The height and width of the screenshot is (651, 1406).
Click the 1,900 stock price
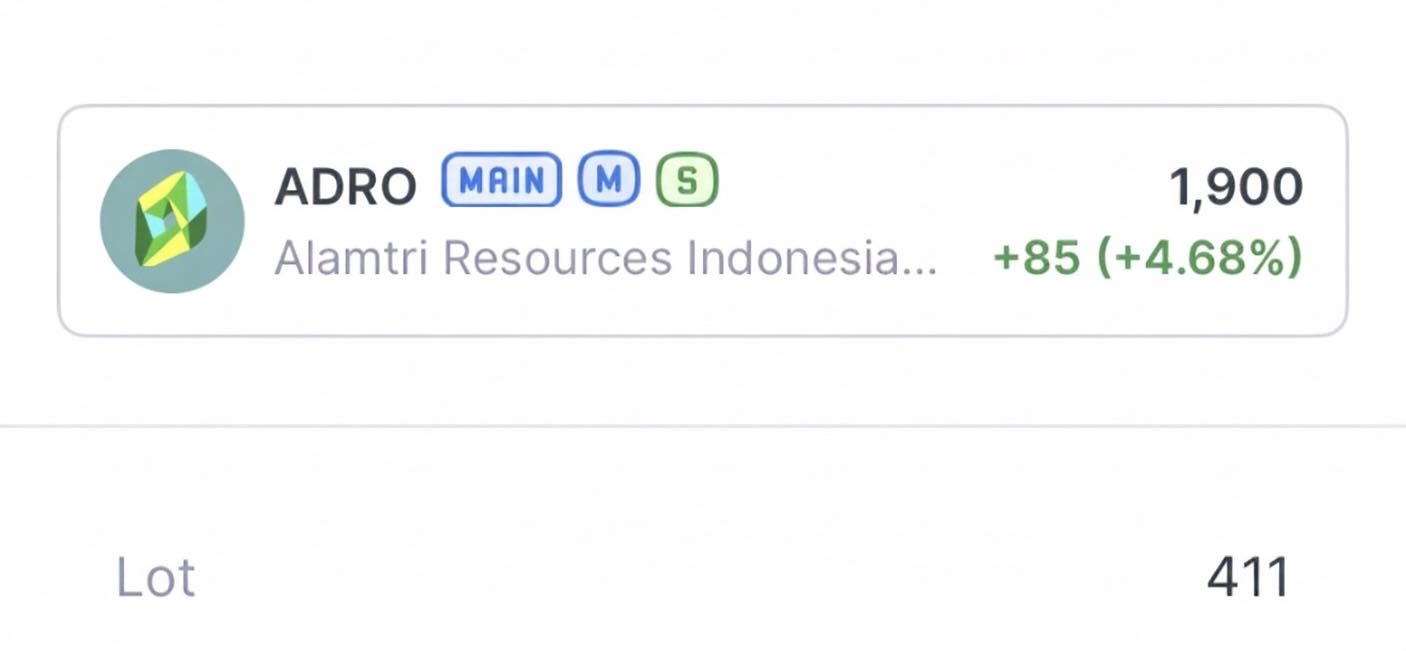coord(1236,187)
